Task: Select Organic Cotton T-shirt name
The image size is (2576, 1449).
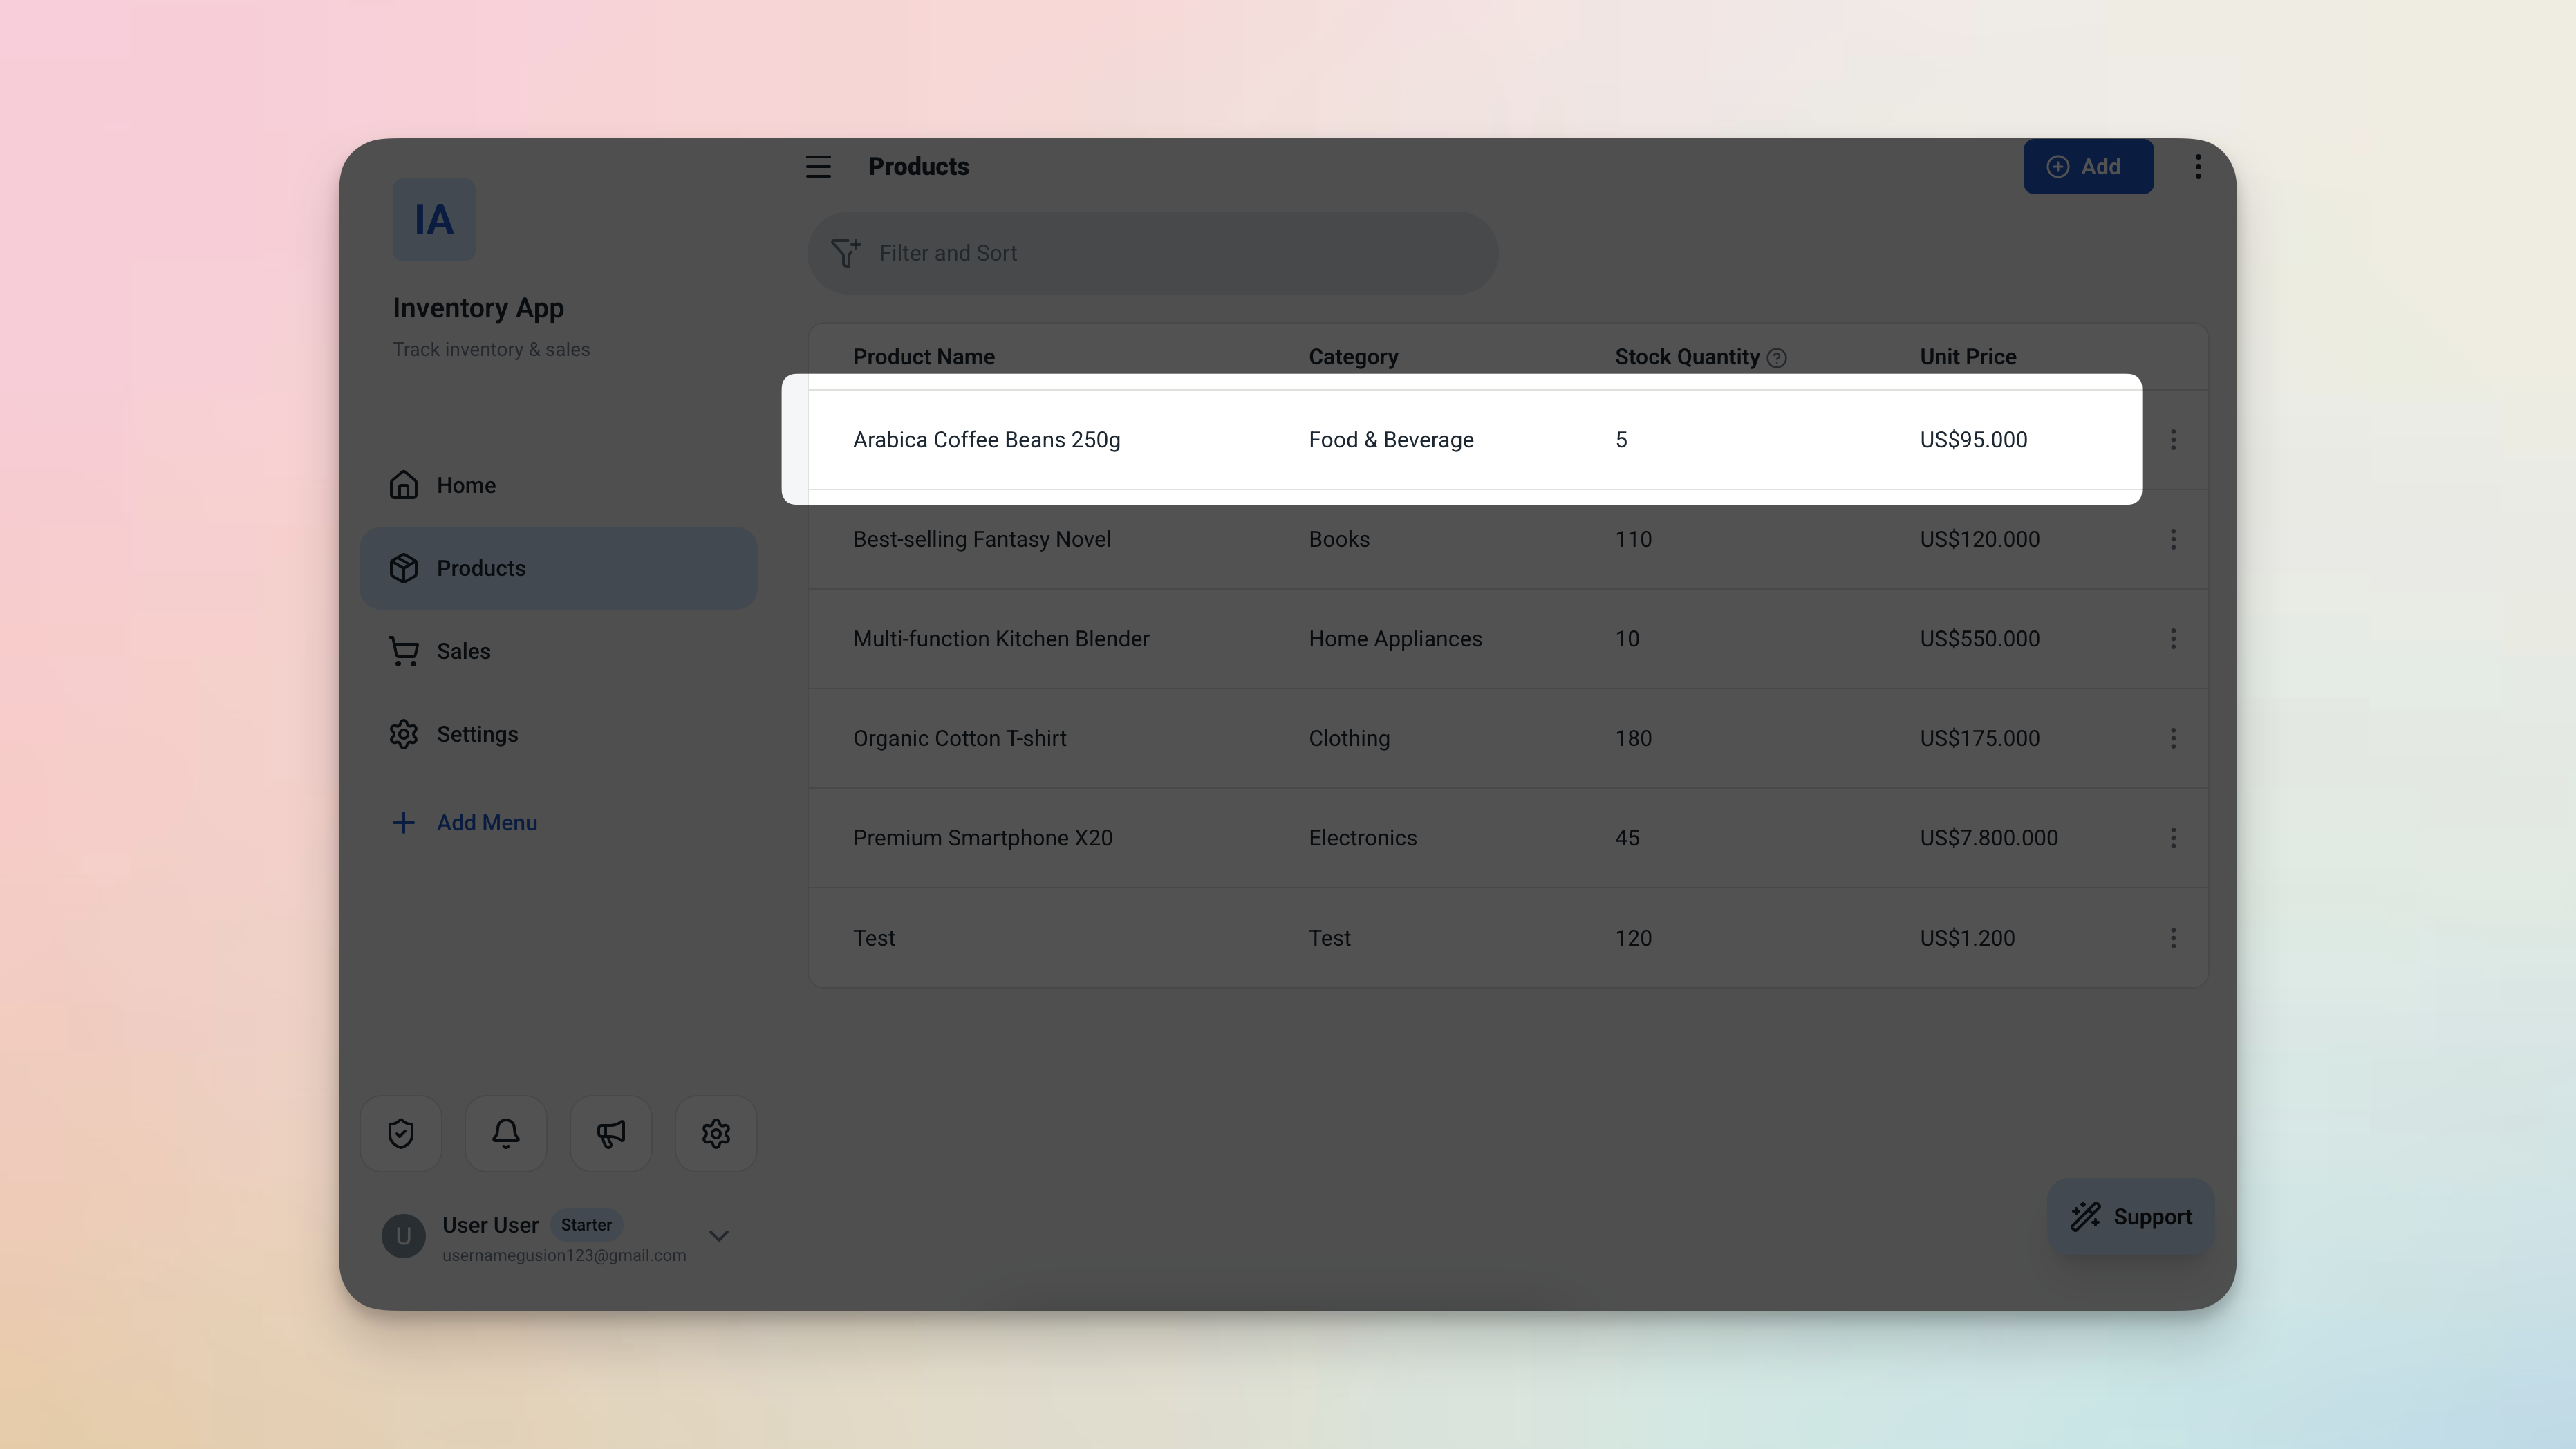Action: (959, 738)
